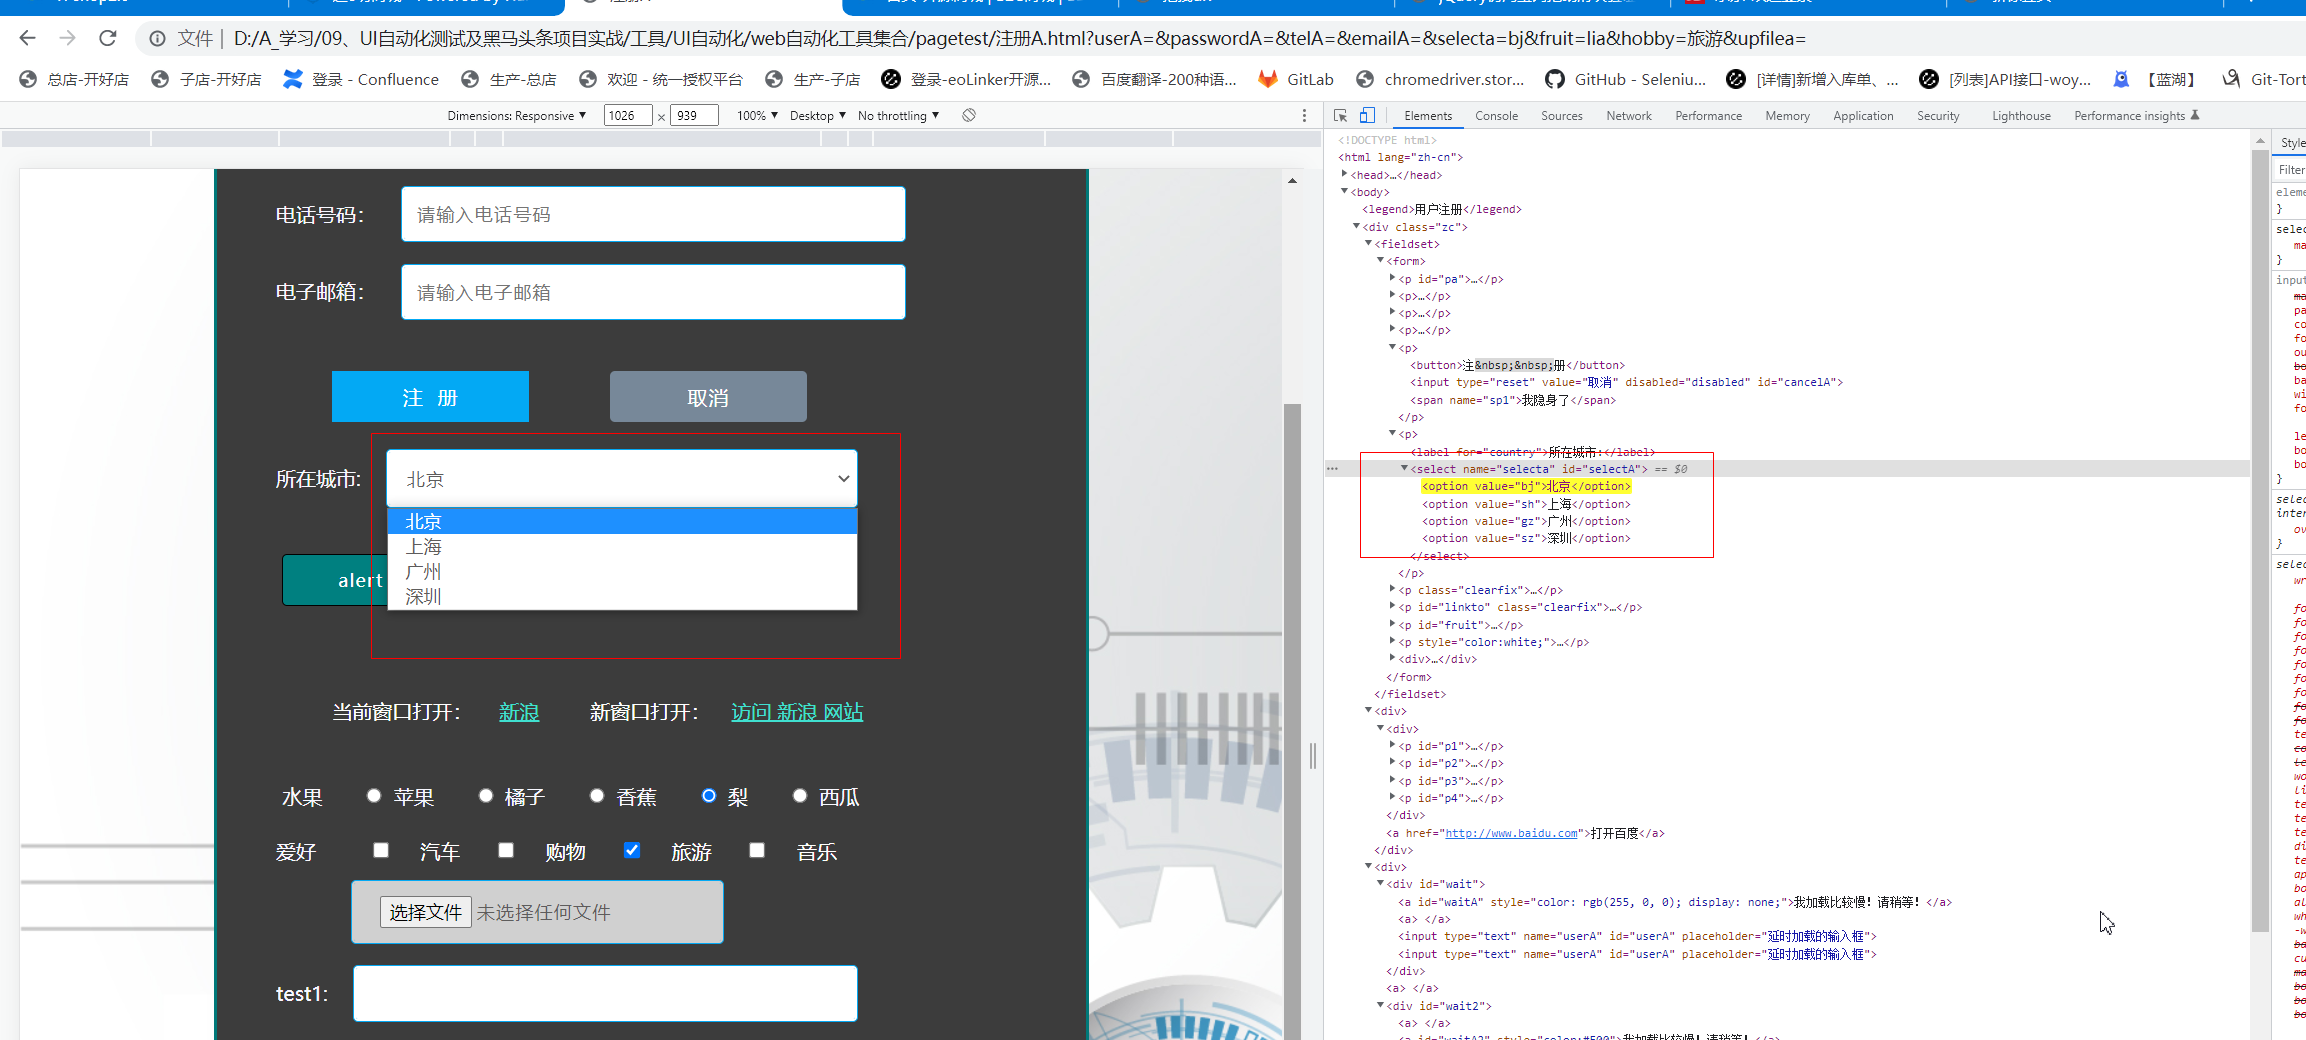Open the [列表]API接口-woy... bookmark
The width and height of the screenshot is (2306, 1040).
coord(2005,79)
